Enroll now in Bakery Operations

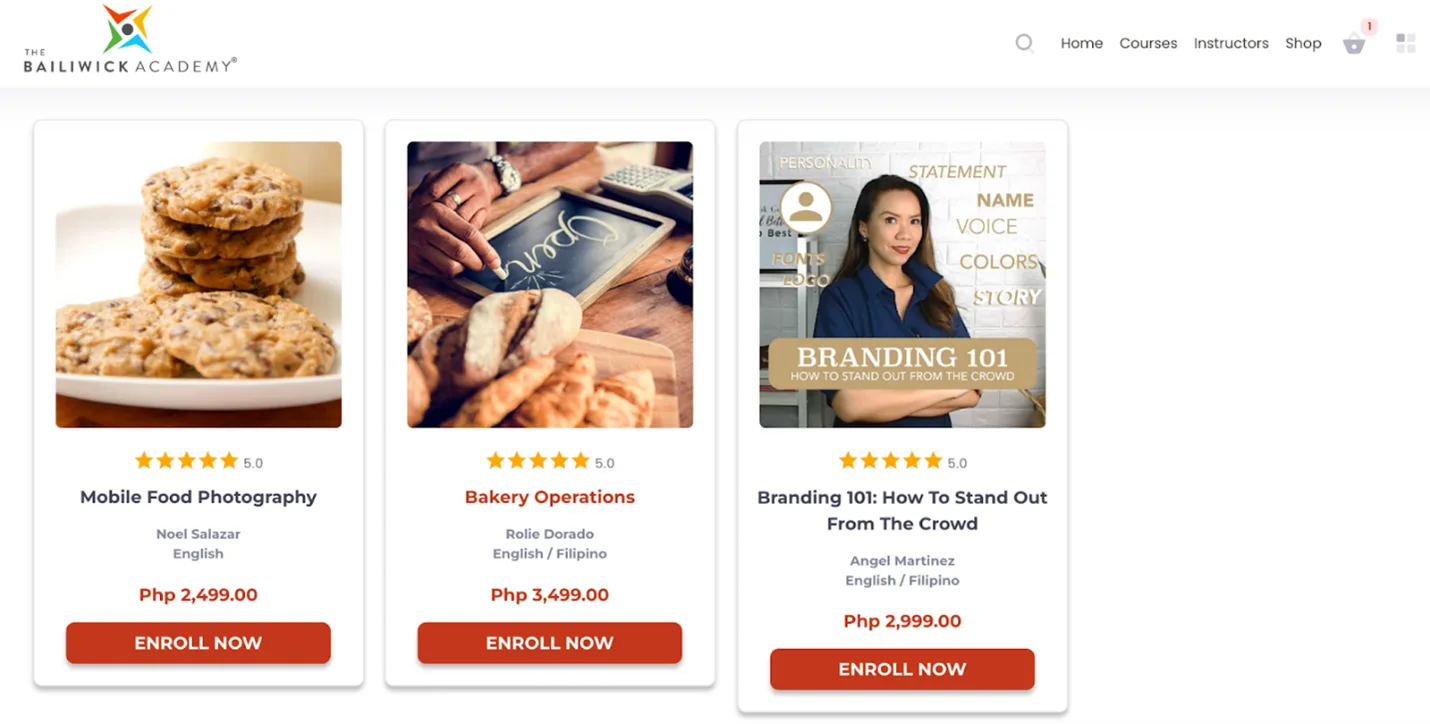(x=550, y=643)
